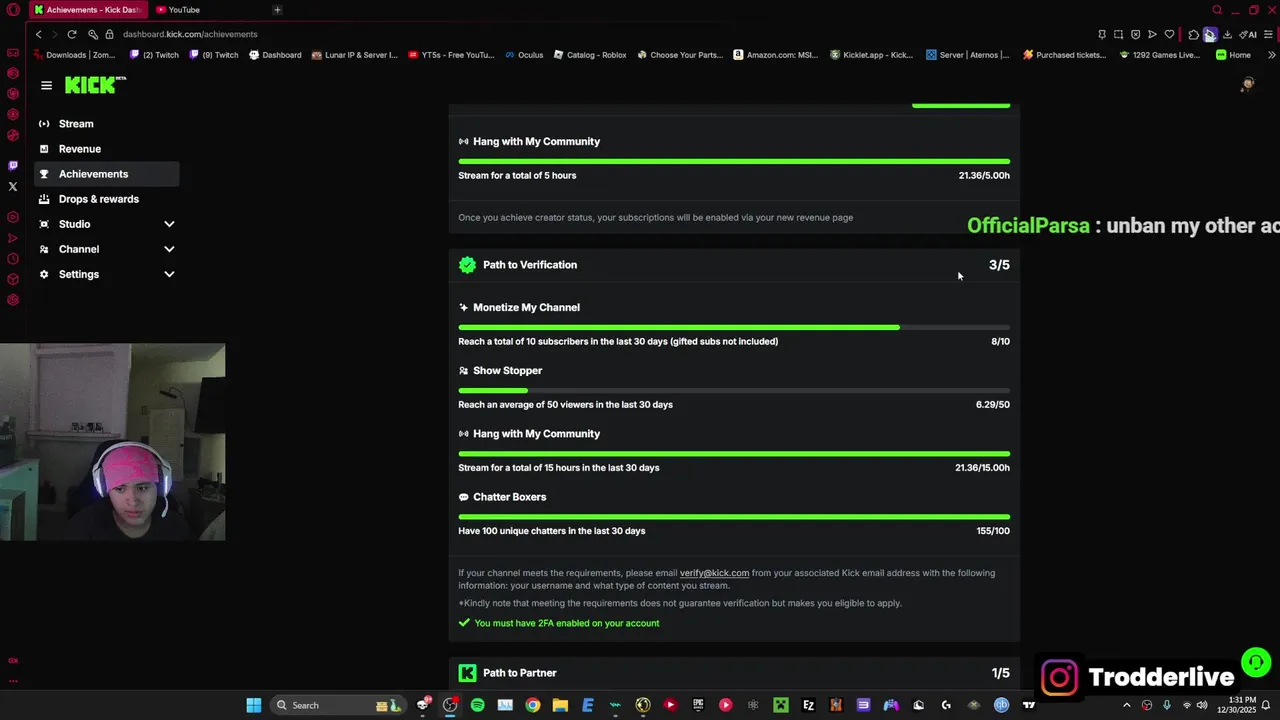Viewport: 1280px width, 720px height.
Task: Click the Opera logo menu button
Action: point(13,10)
